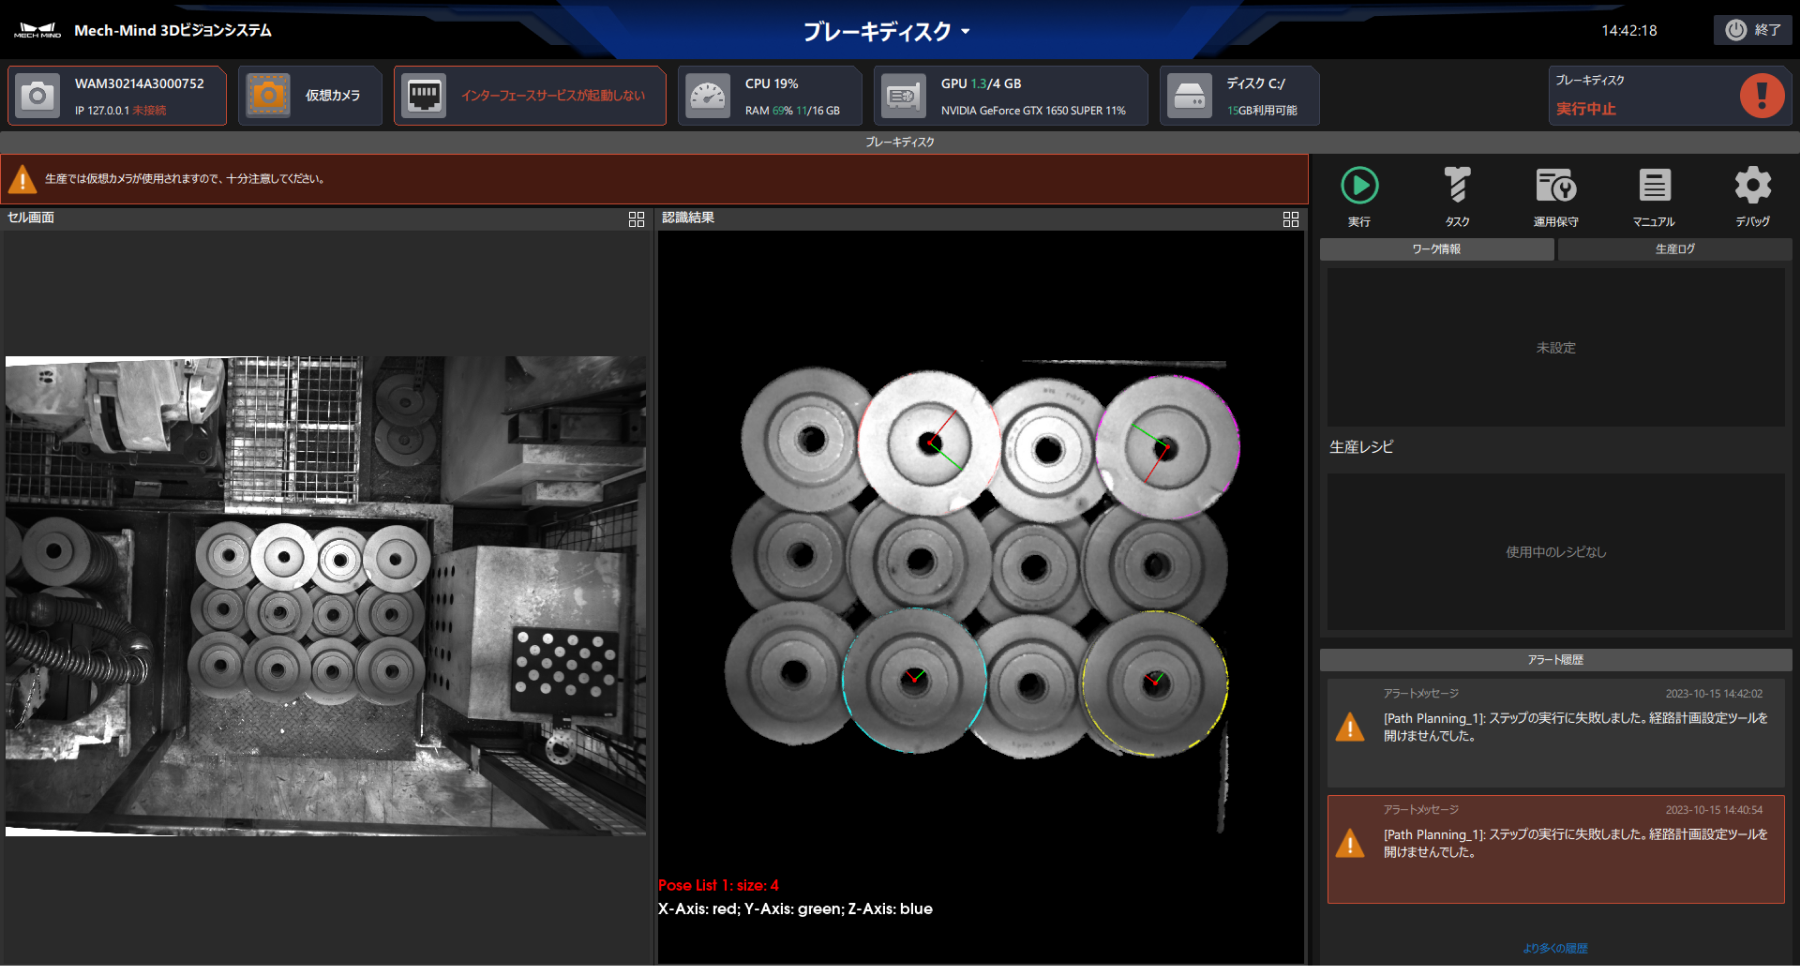Open the デバッグ gear icon
This screenshot has width=1800, height=966.
coord(1752,186)
